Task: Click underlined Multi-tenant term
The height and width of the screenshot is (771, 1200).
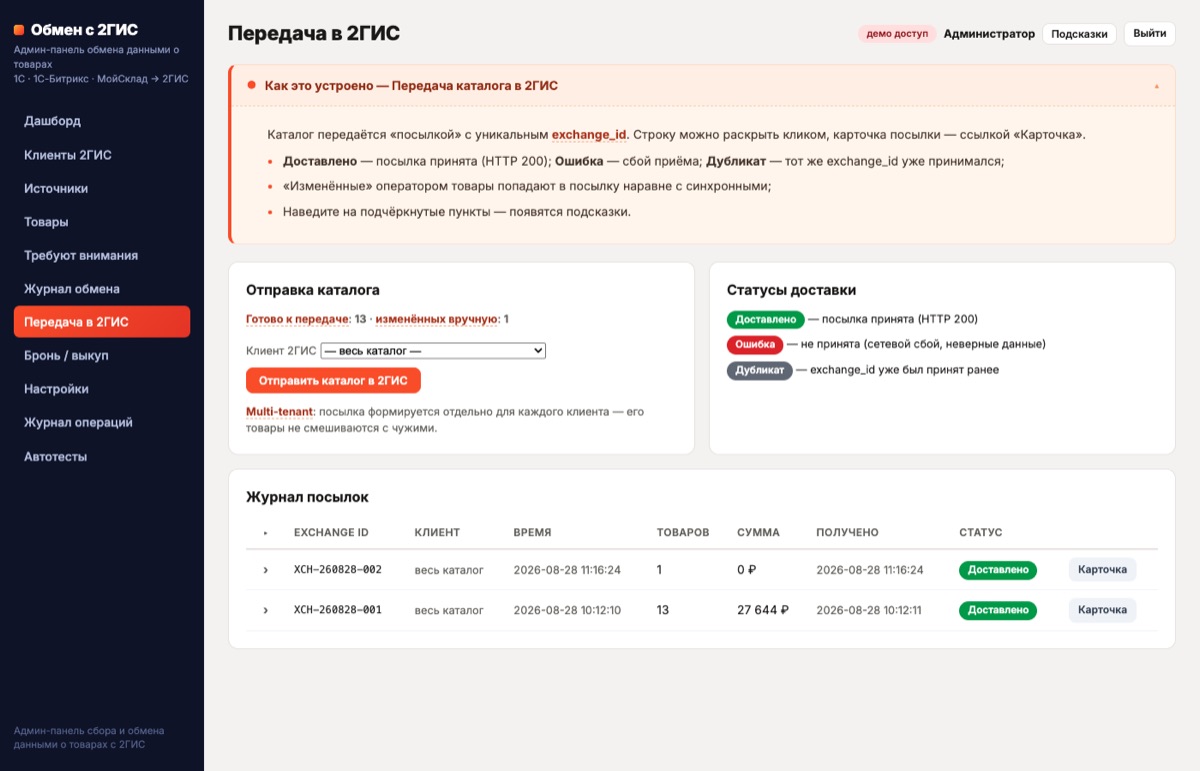Action: (279, 412)
